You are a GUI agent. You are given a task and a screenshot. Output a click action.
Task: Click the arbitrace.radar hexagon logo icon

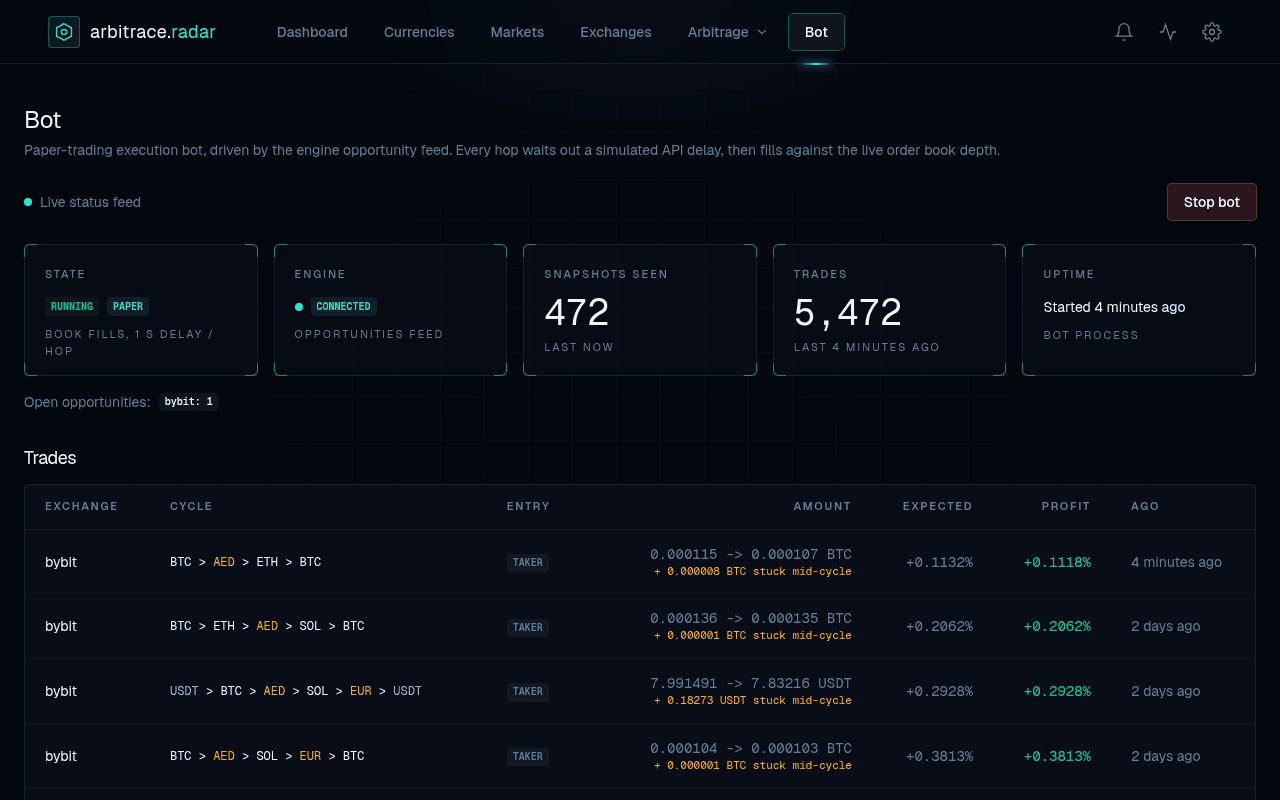point(64,32)
